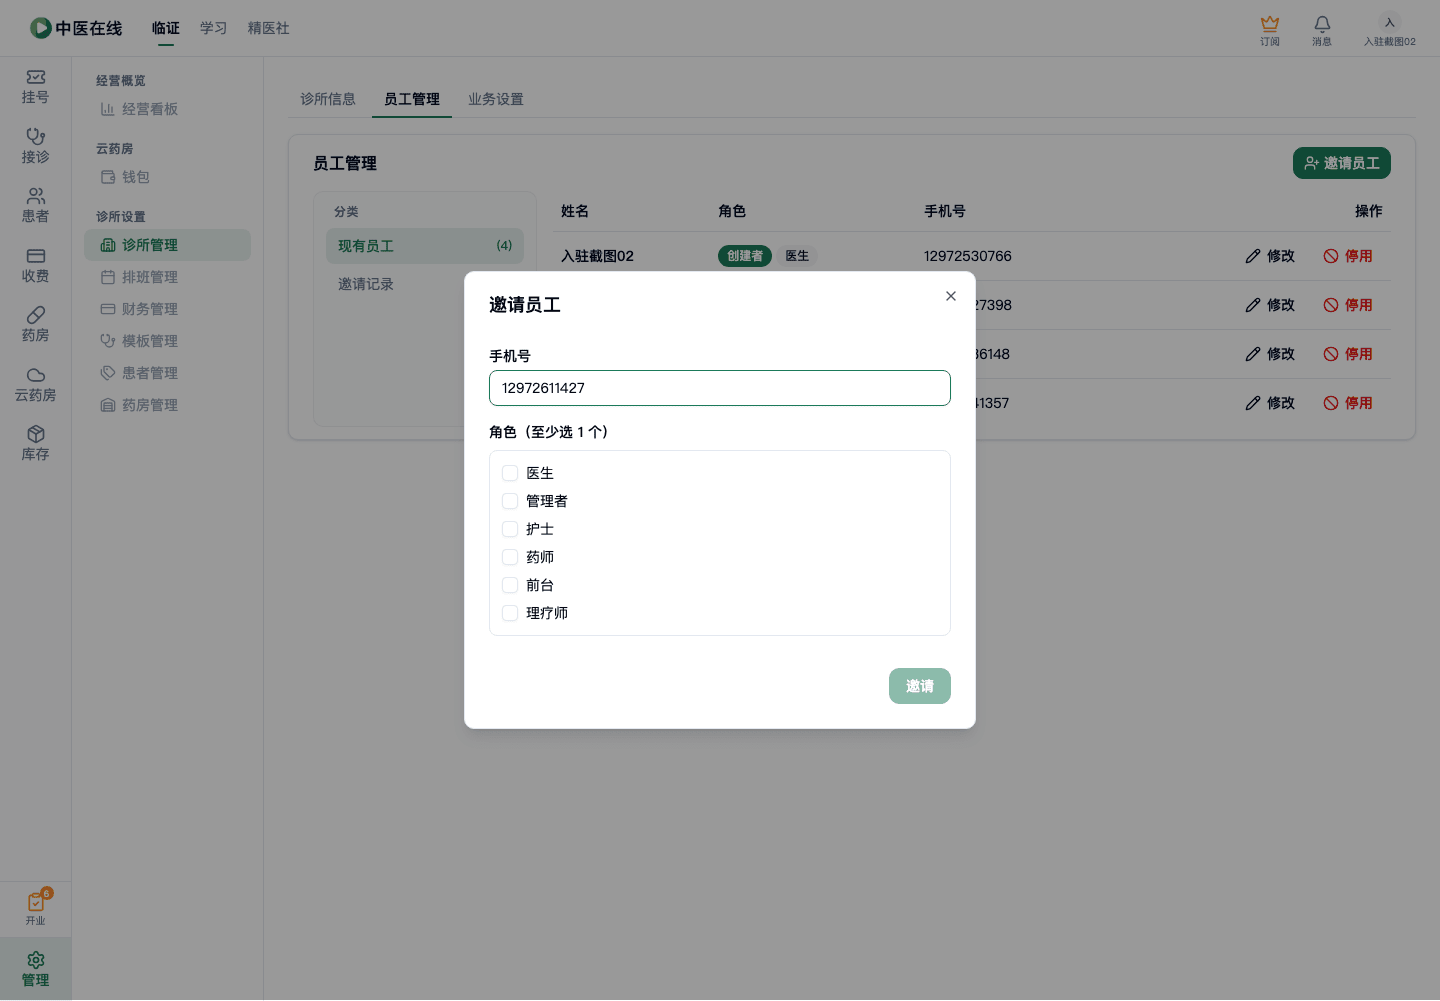
Task: Select the 现有员工 (4) category
Action: (x=425, y=246)
